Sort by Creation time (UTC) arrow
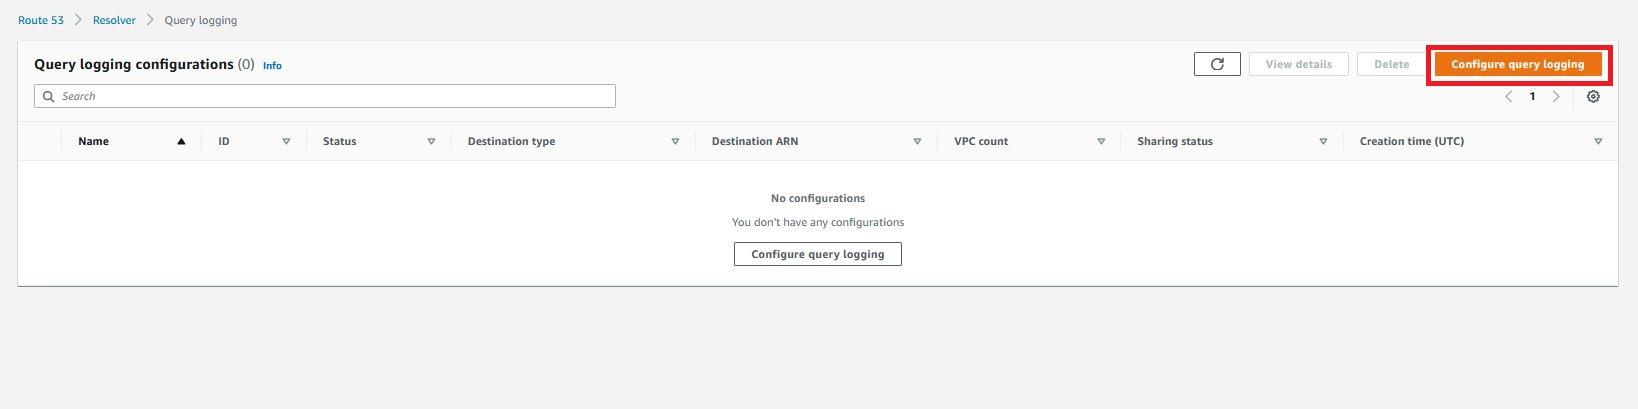1638x409 pixels. [1598, 142]
